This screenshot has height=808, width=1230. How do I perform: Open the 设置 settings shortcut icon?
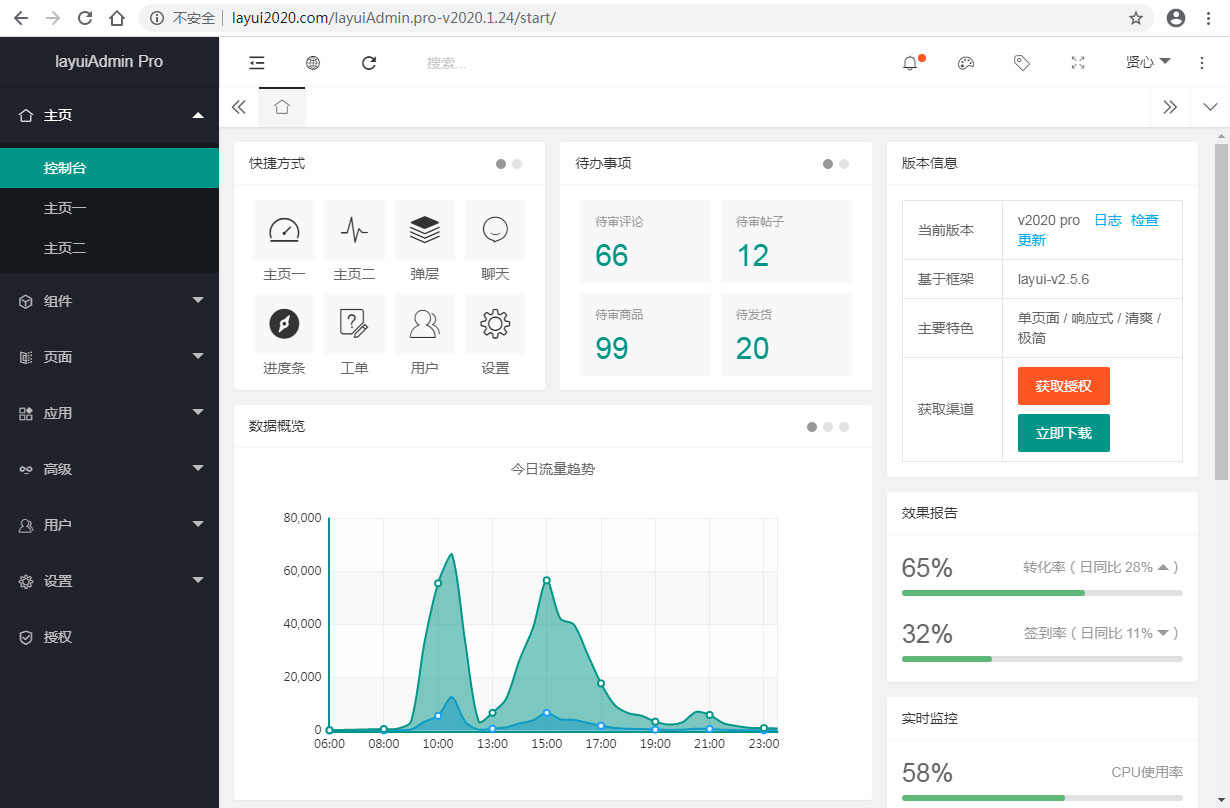[x=495, y=325]
